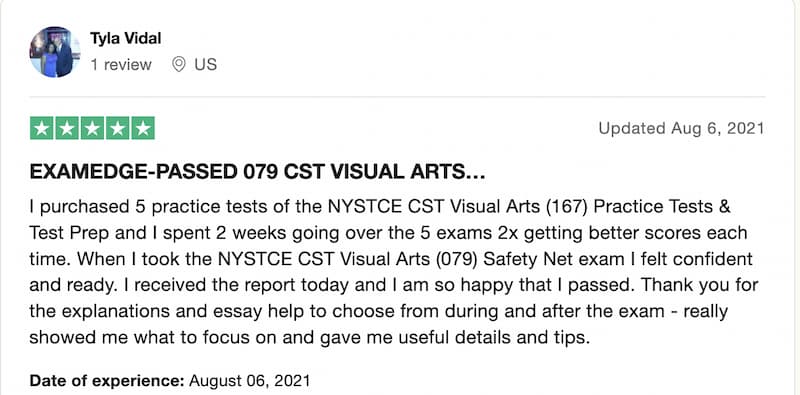The width and height of the screenshot is (800, 395).
Task: Click the fourth green rating star
Action: click(x=117, y=128)
